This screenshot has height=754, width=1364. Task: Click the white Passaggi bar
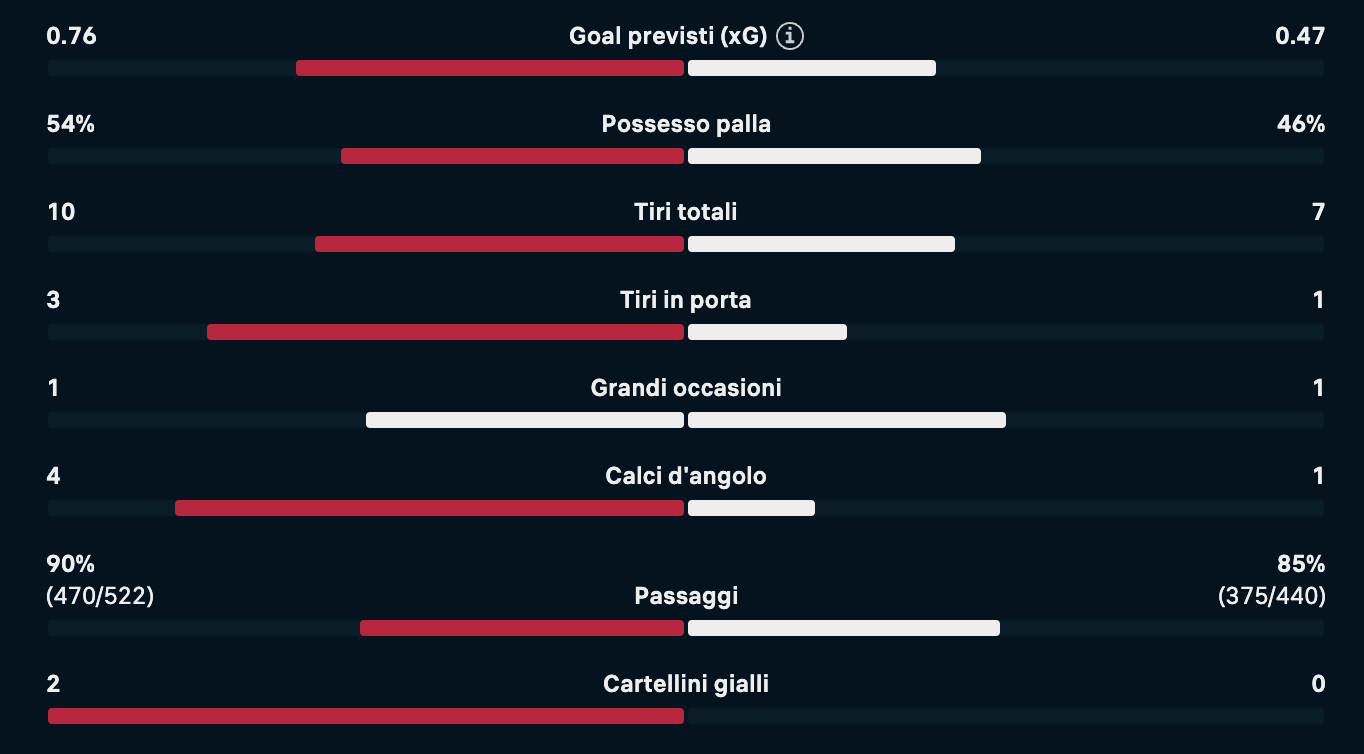844,628
